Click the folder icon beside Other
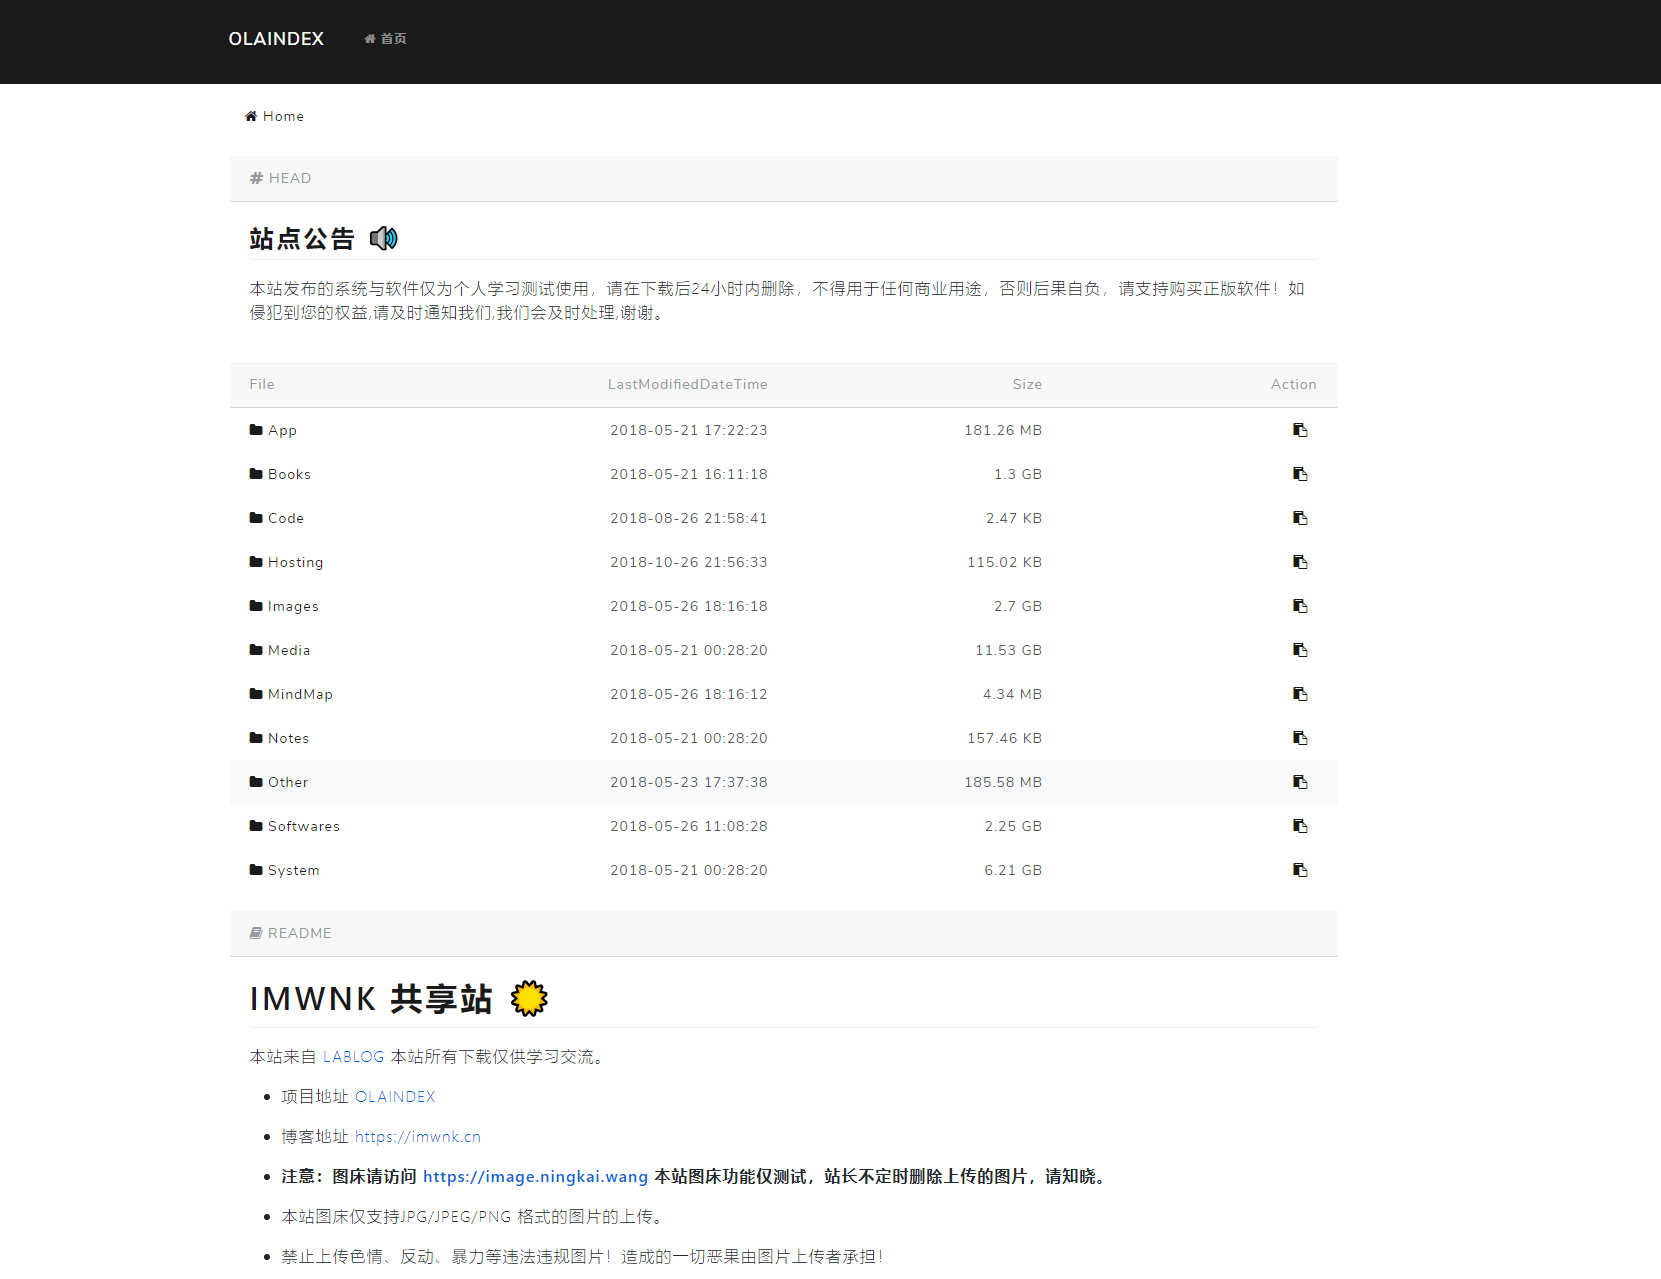Image resolution: width=1661 pixels, height=1279 pixels. pyautogui.click(x=256, y=782)
